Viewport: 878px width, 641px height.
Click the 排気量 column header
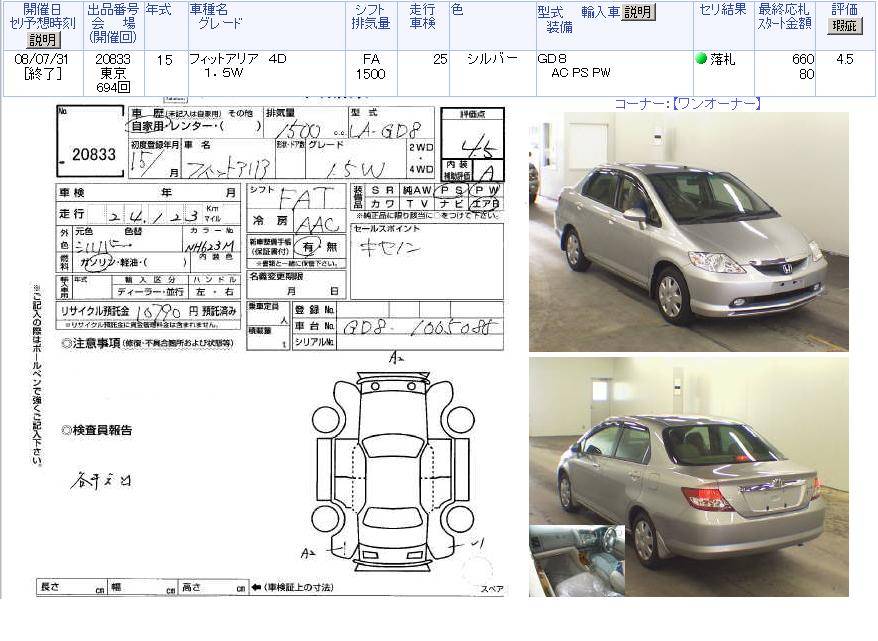click(x=371, y=24)
